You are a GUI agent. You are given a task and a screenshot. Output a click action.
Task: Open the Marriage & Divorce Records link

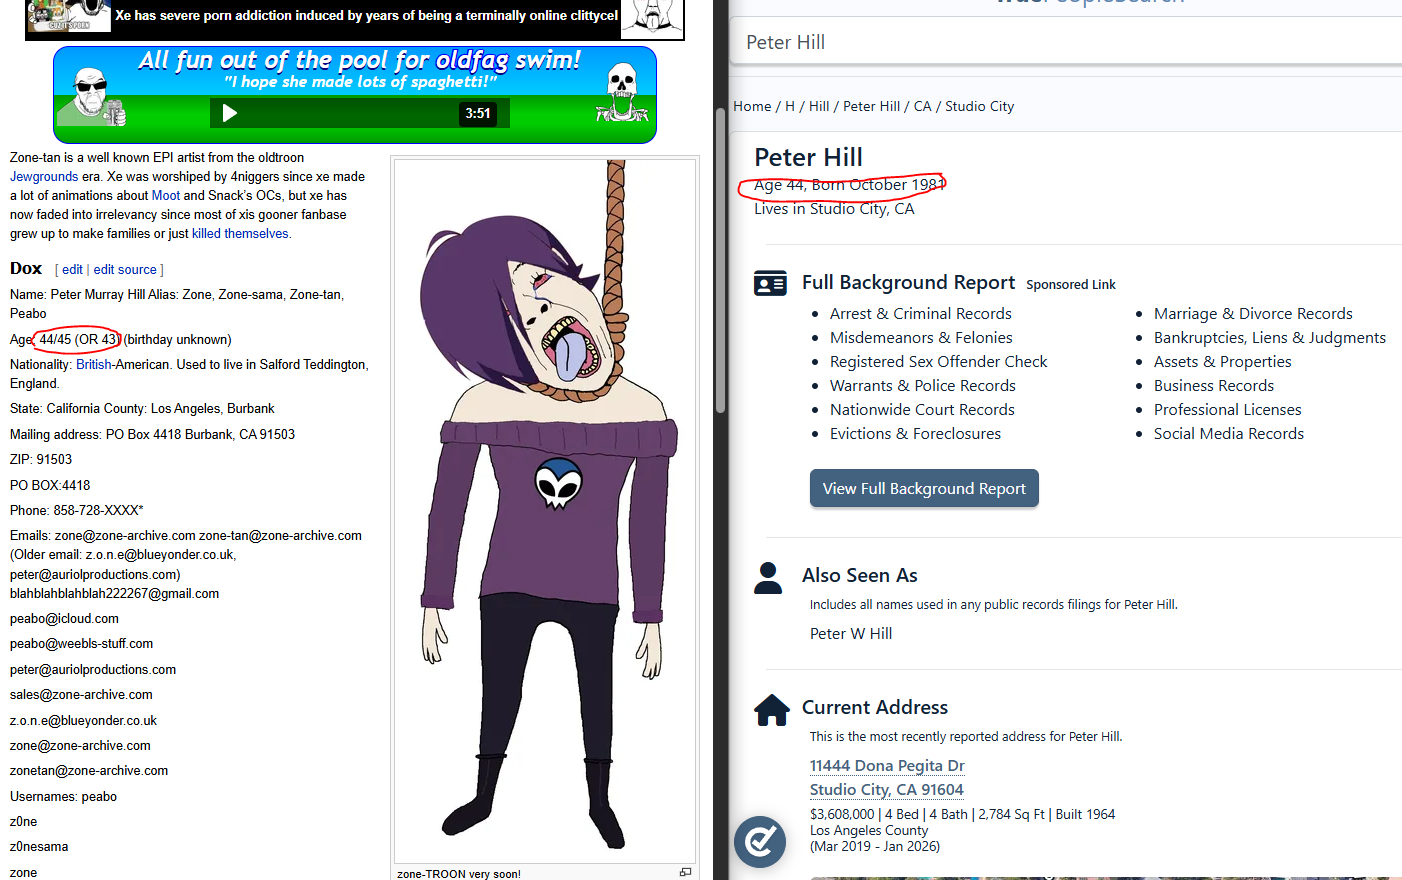coord(1253,314)
